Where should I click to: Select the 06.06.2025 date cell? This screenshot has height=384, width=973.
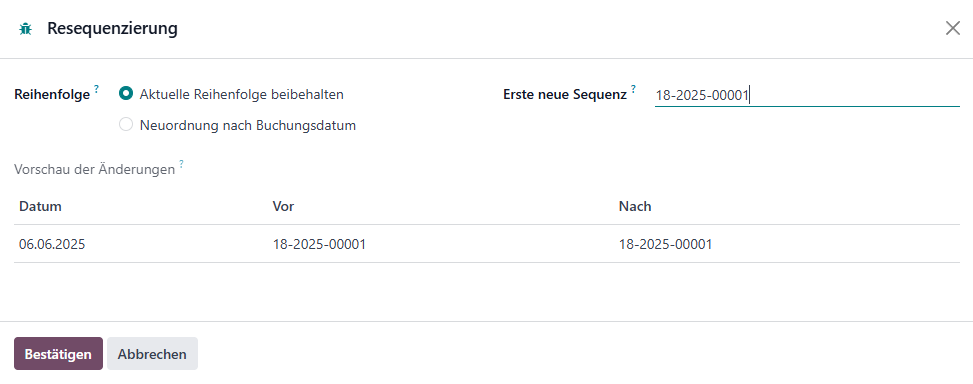[52, 244]
